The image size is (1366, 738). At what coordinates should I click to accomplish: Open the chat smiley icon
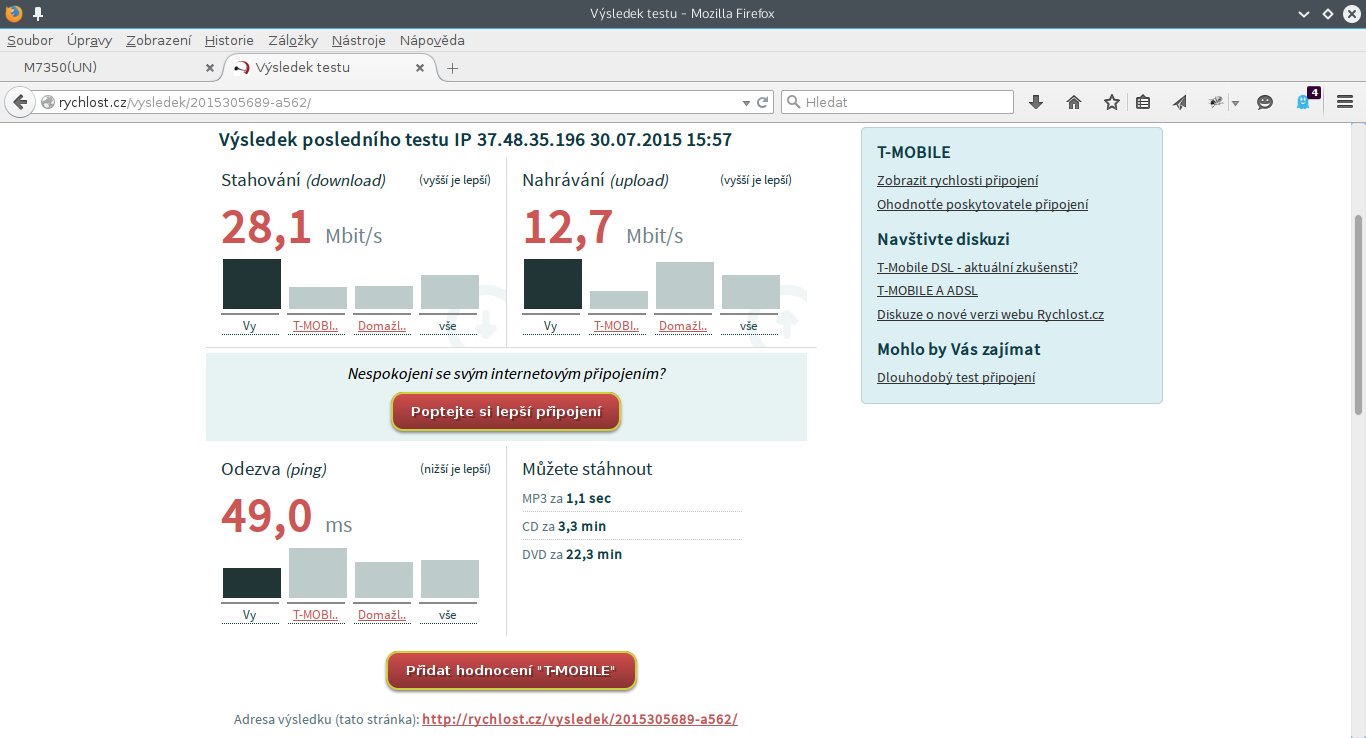coord(1265,102)
